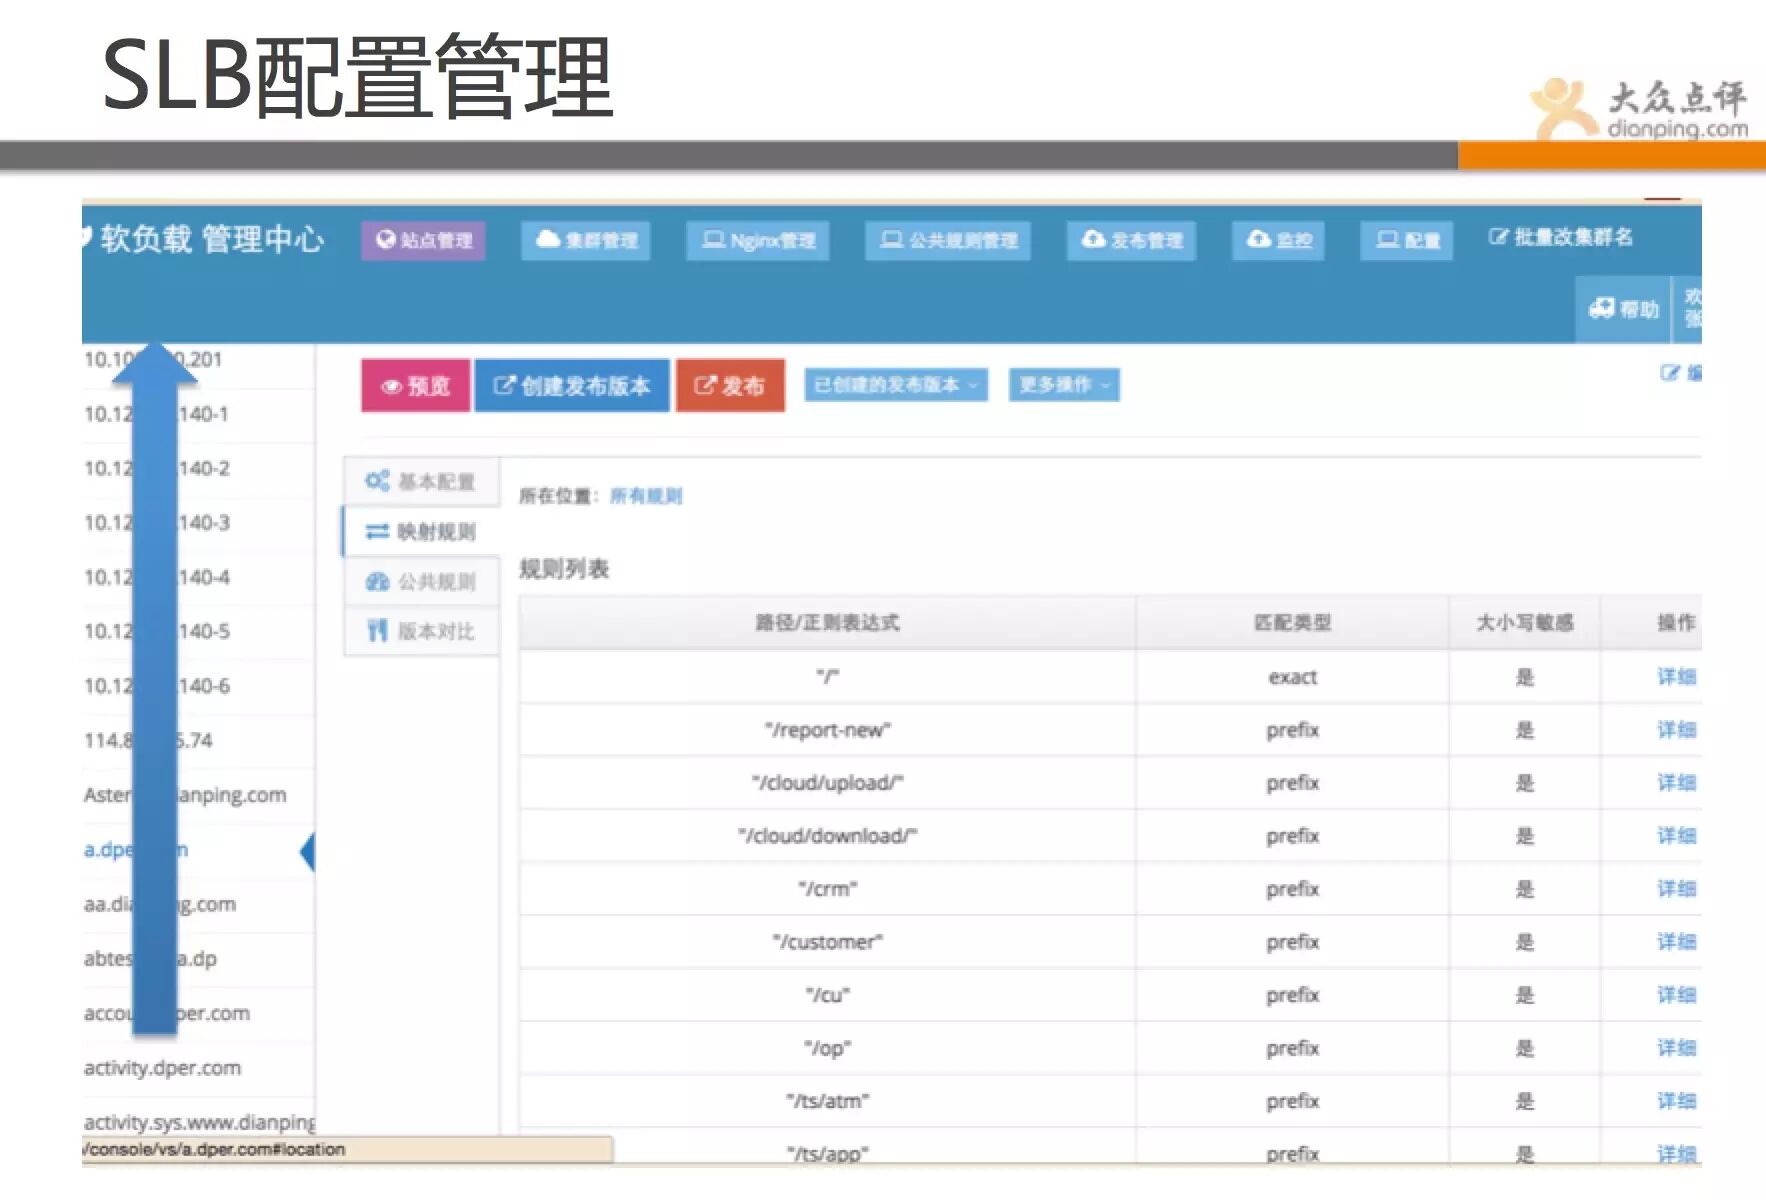Select the site entry ending in g.com
This screenshot has width=1766, height=1200.
click(198, 904)
